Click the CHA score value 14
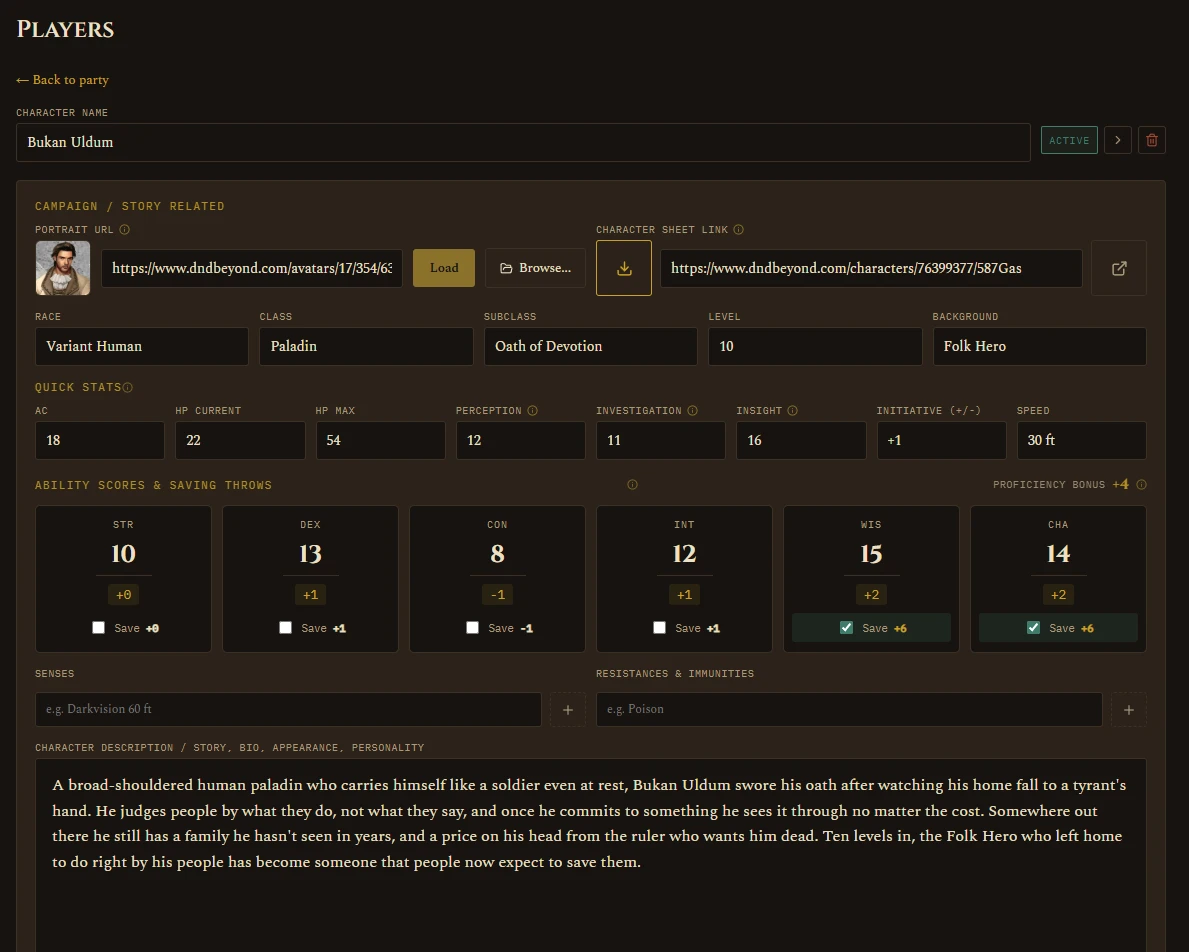This screenshot has height=952, width=1189. point(1059,554)
